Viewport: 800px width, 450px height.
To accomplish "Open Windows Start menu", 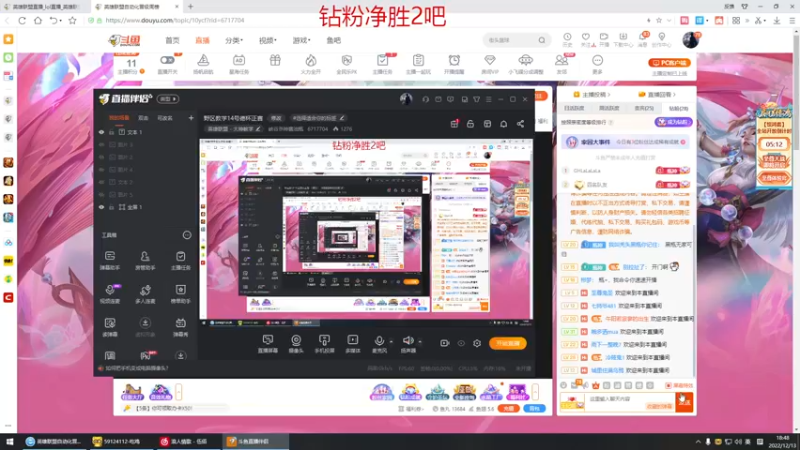I will click(9, 441).
